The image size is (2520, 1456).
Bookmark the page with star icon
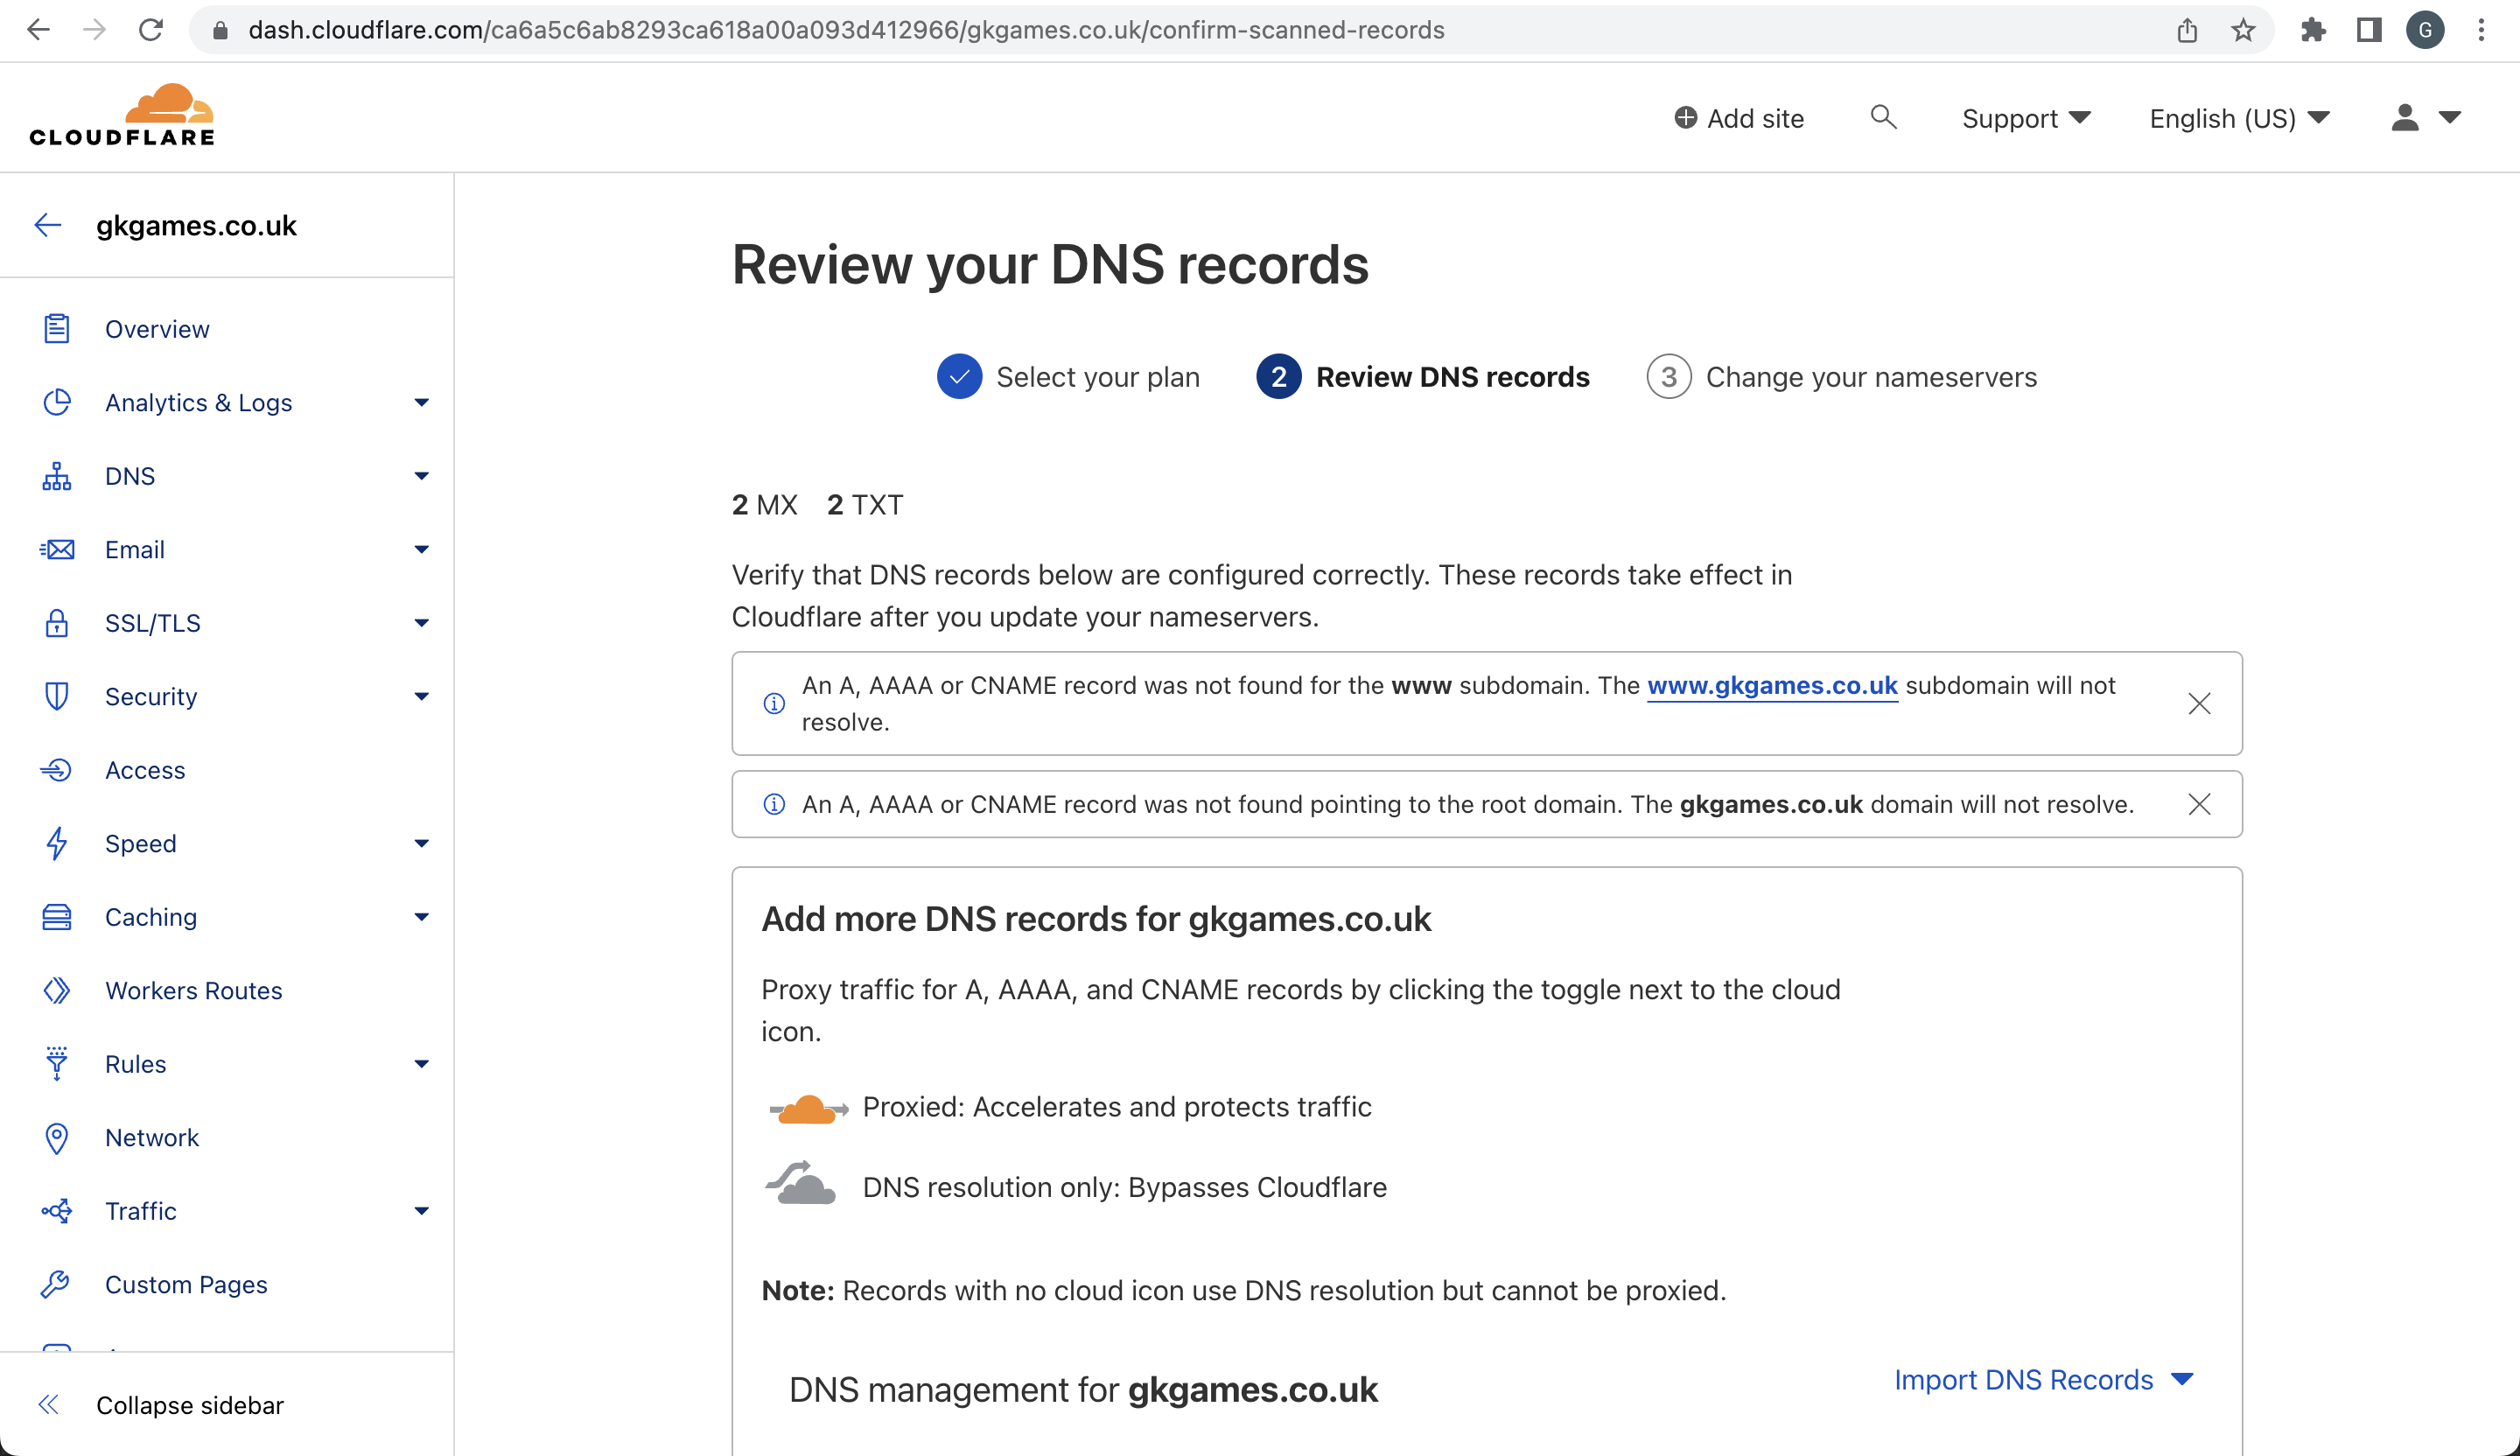coord(2243,30)
